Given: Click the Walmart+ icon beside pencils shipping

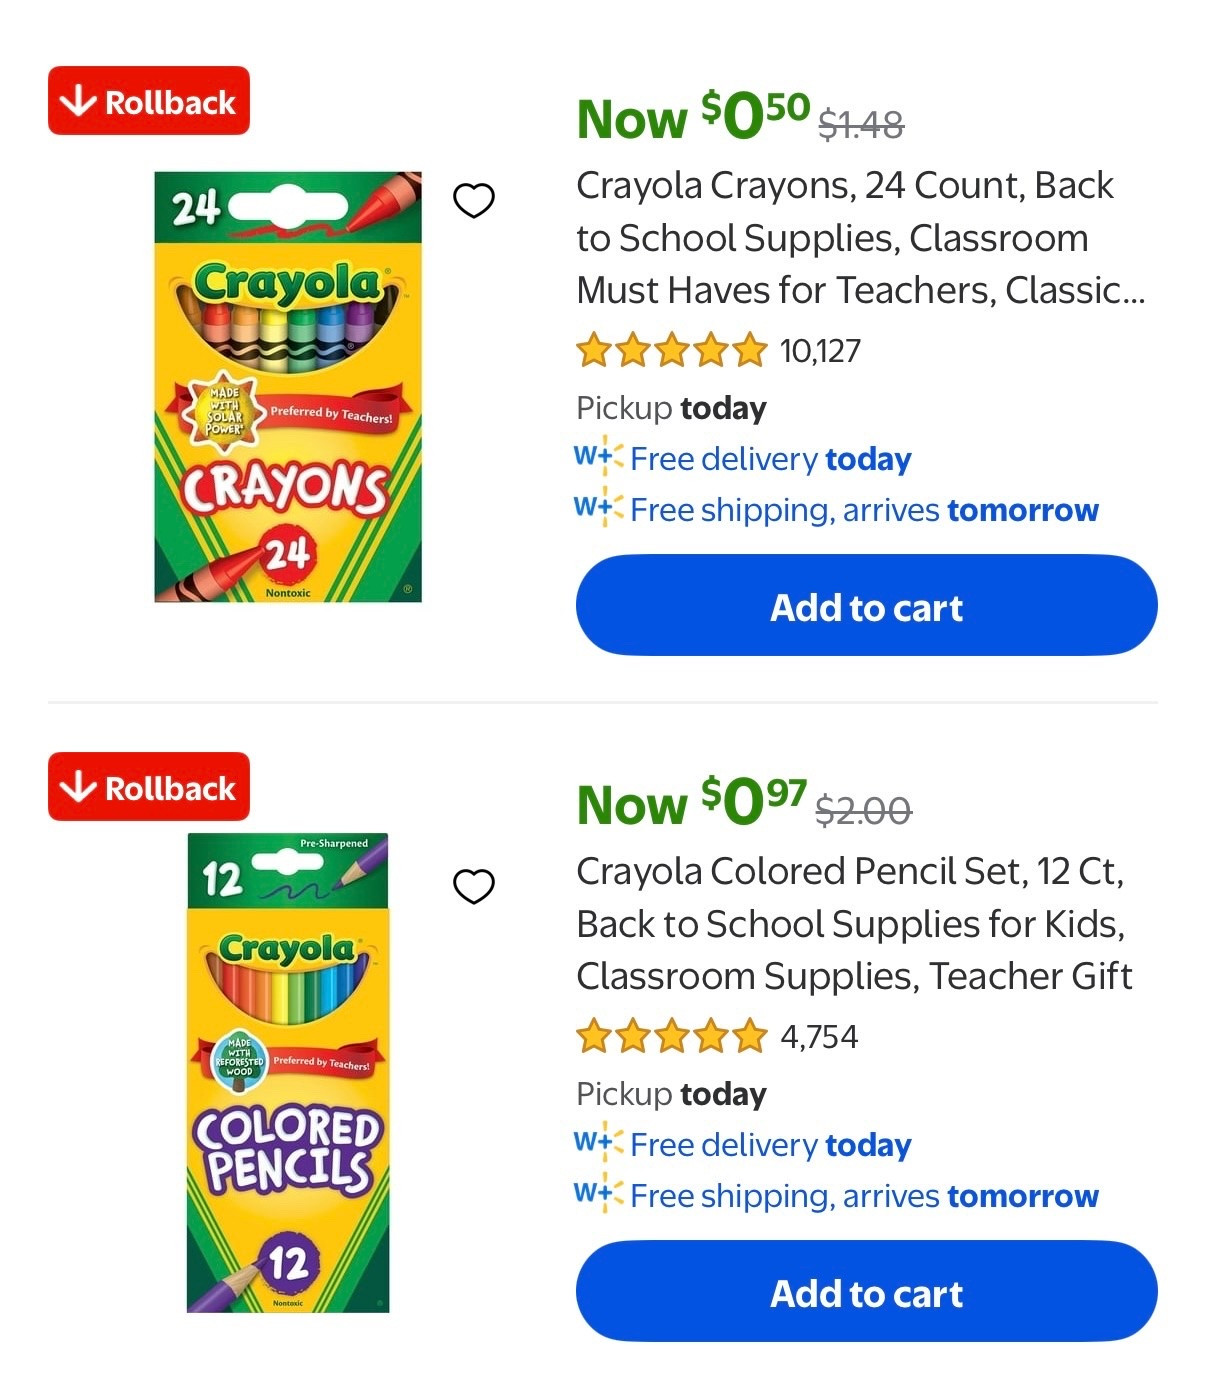Looking at the screenshot, I should (597, 1196).
